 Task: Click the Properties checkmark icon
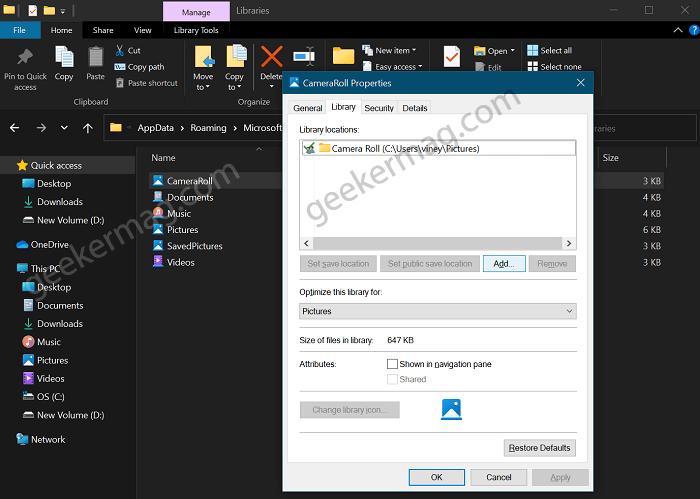click(452, 57)
